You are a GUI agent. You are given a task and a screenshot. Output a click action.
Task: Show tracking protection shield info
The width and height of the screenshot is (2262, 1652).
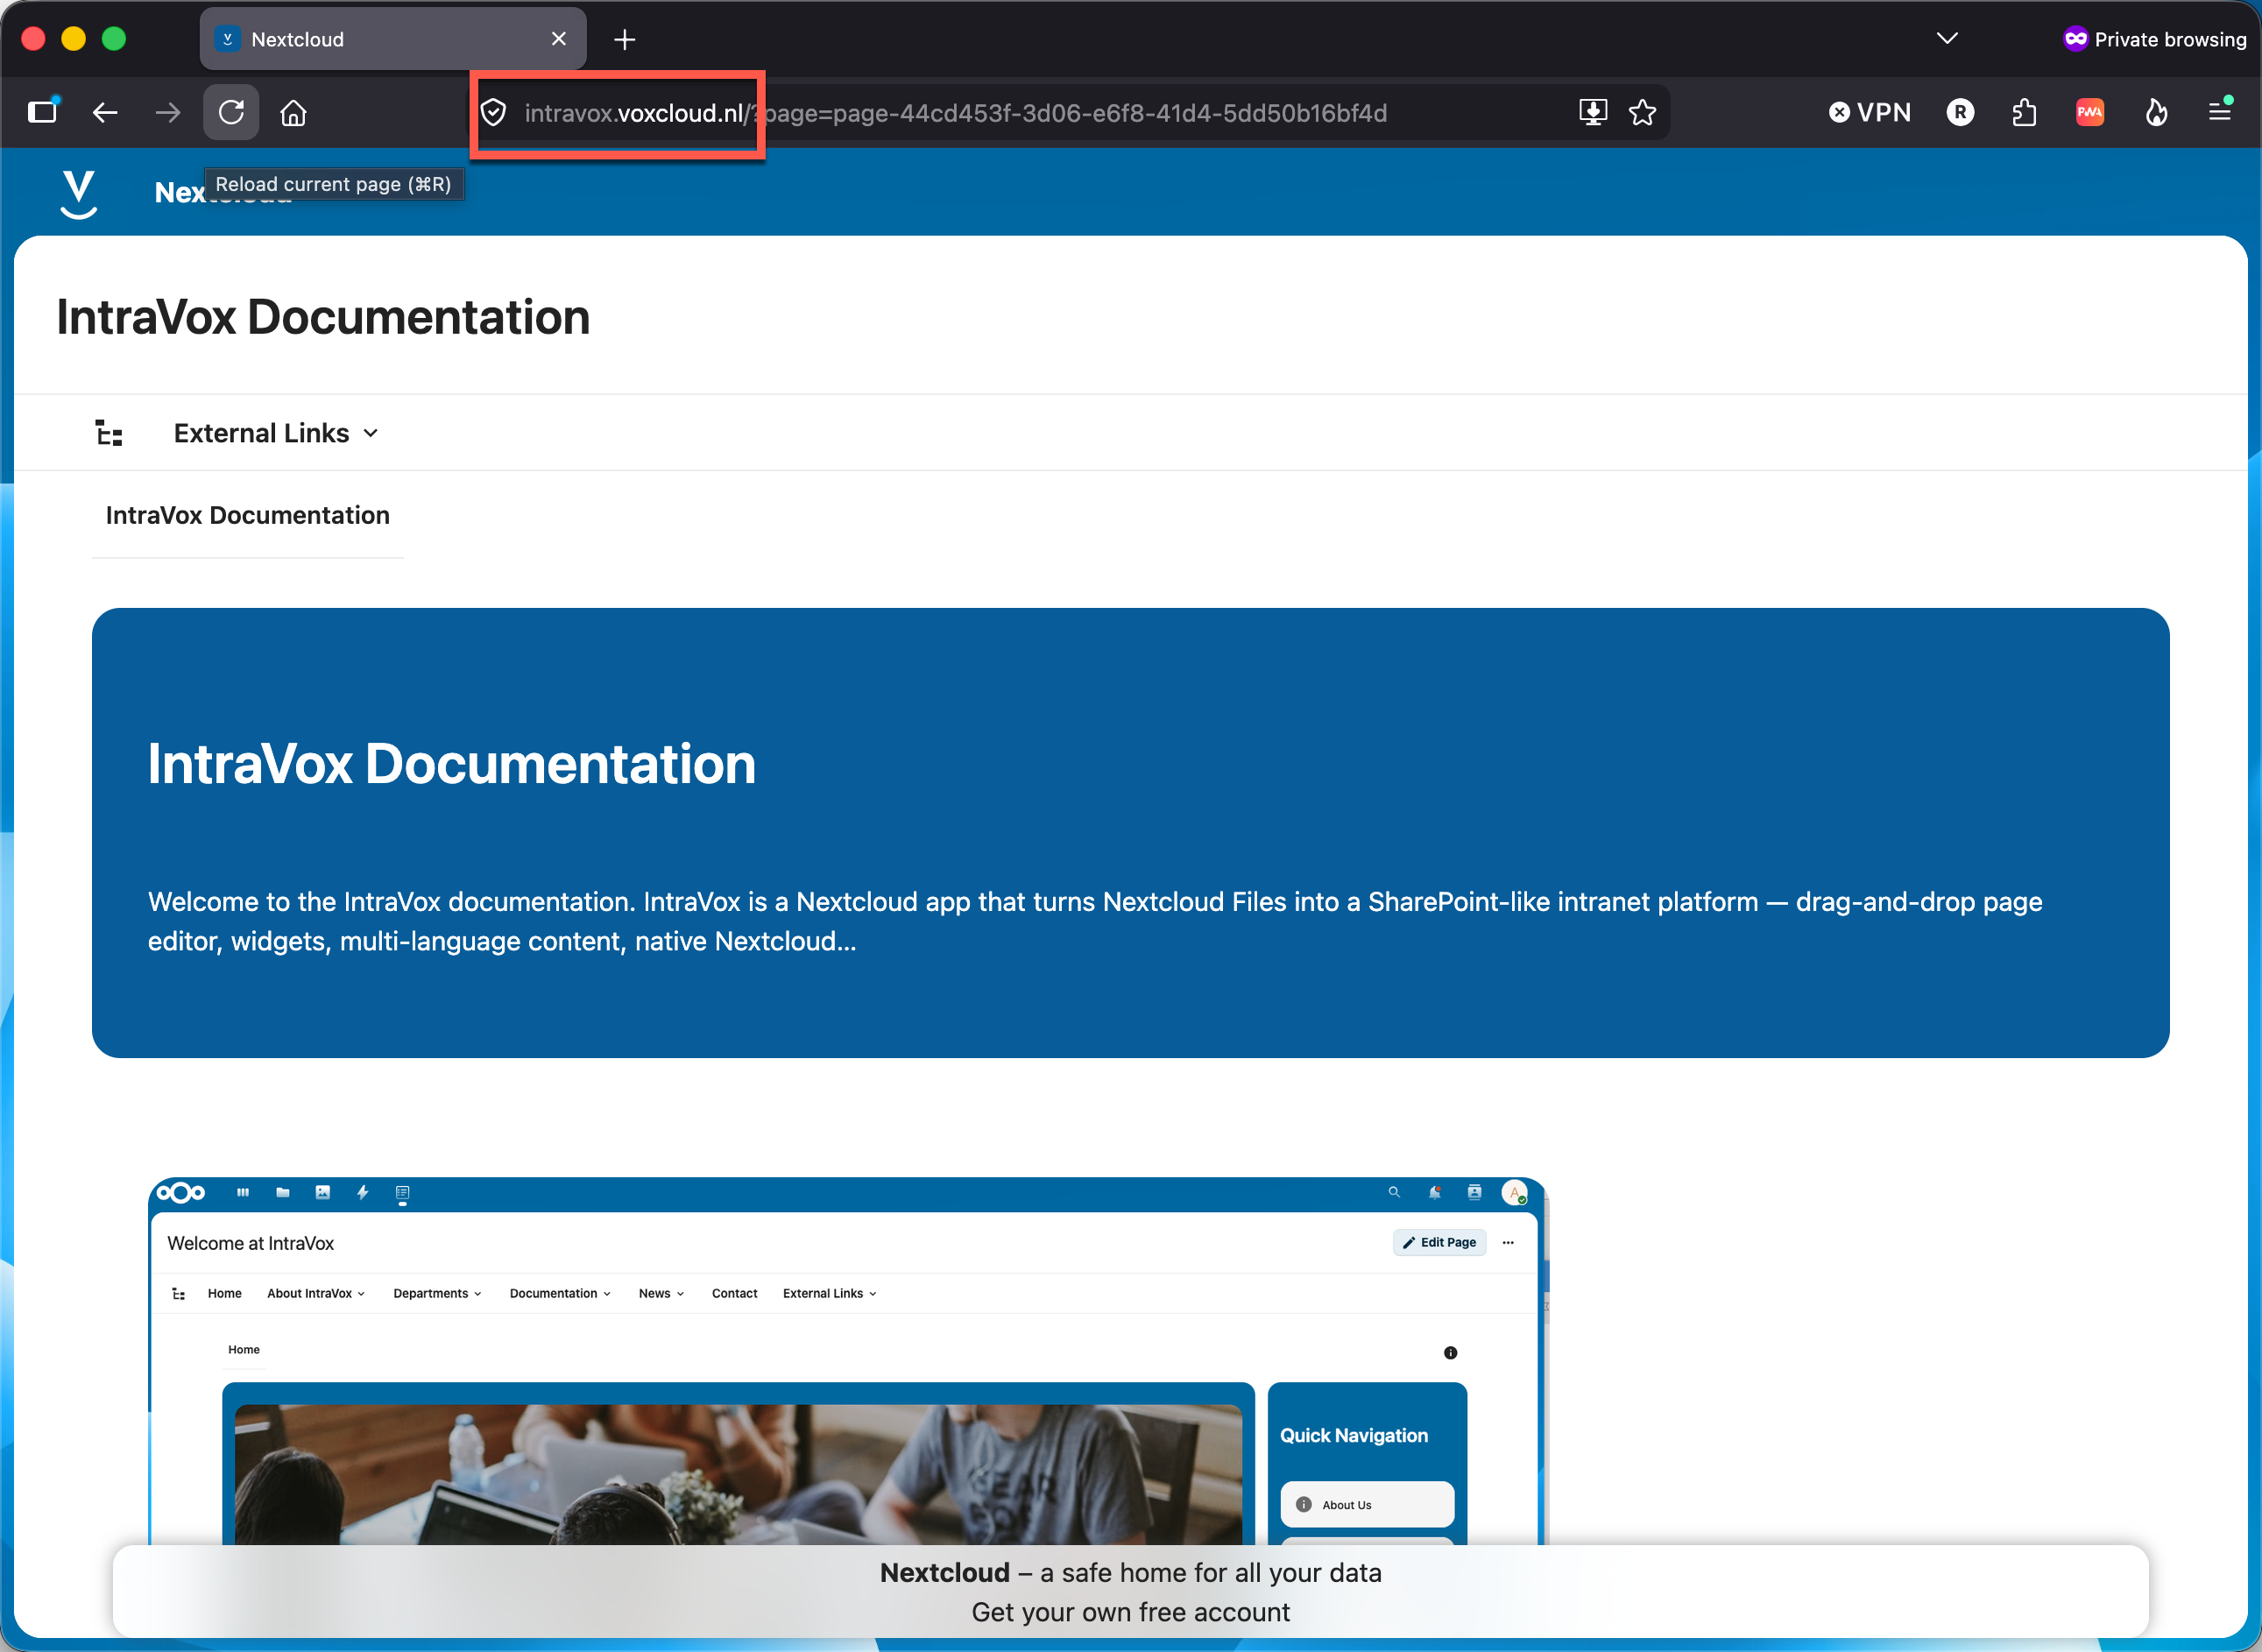tap(494, 113)
